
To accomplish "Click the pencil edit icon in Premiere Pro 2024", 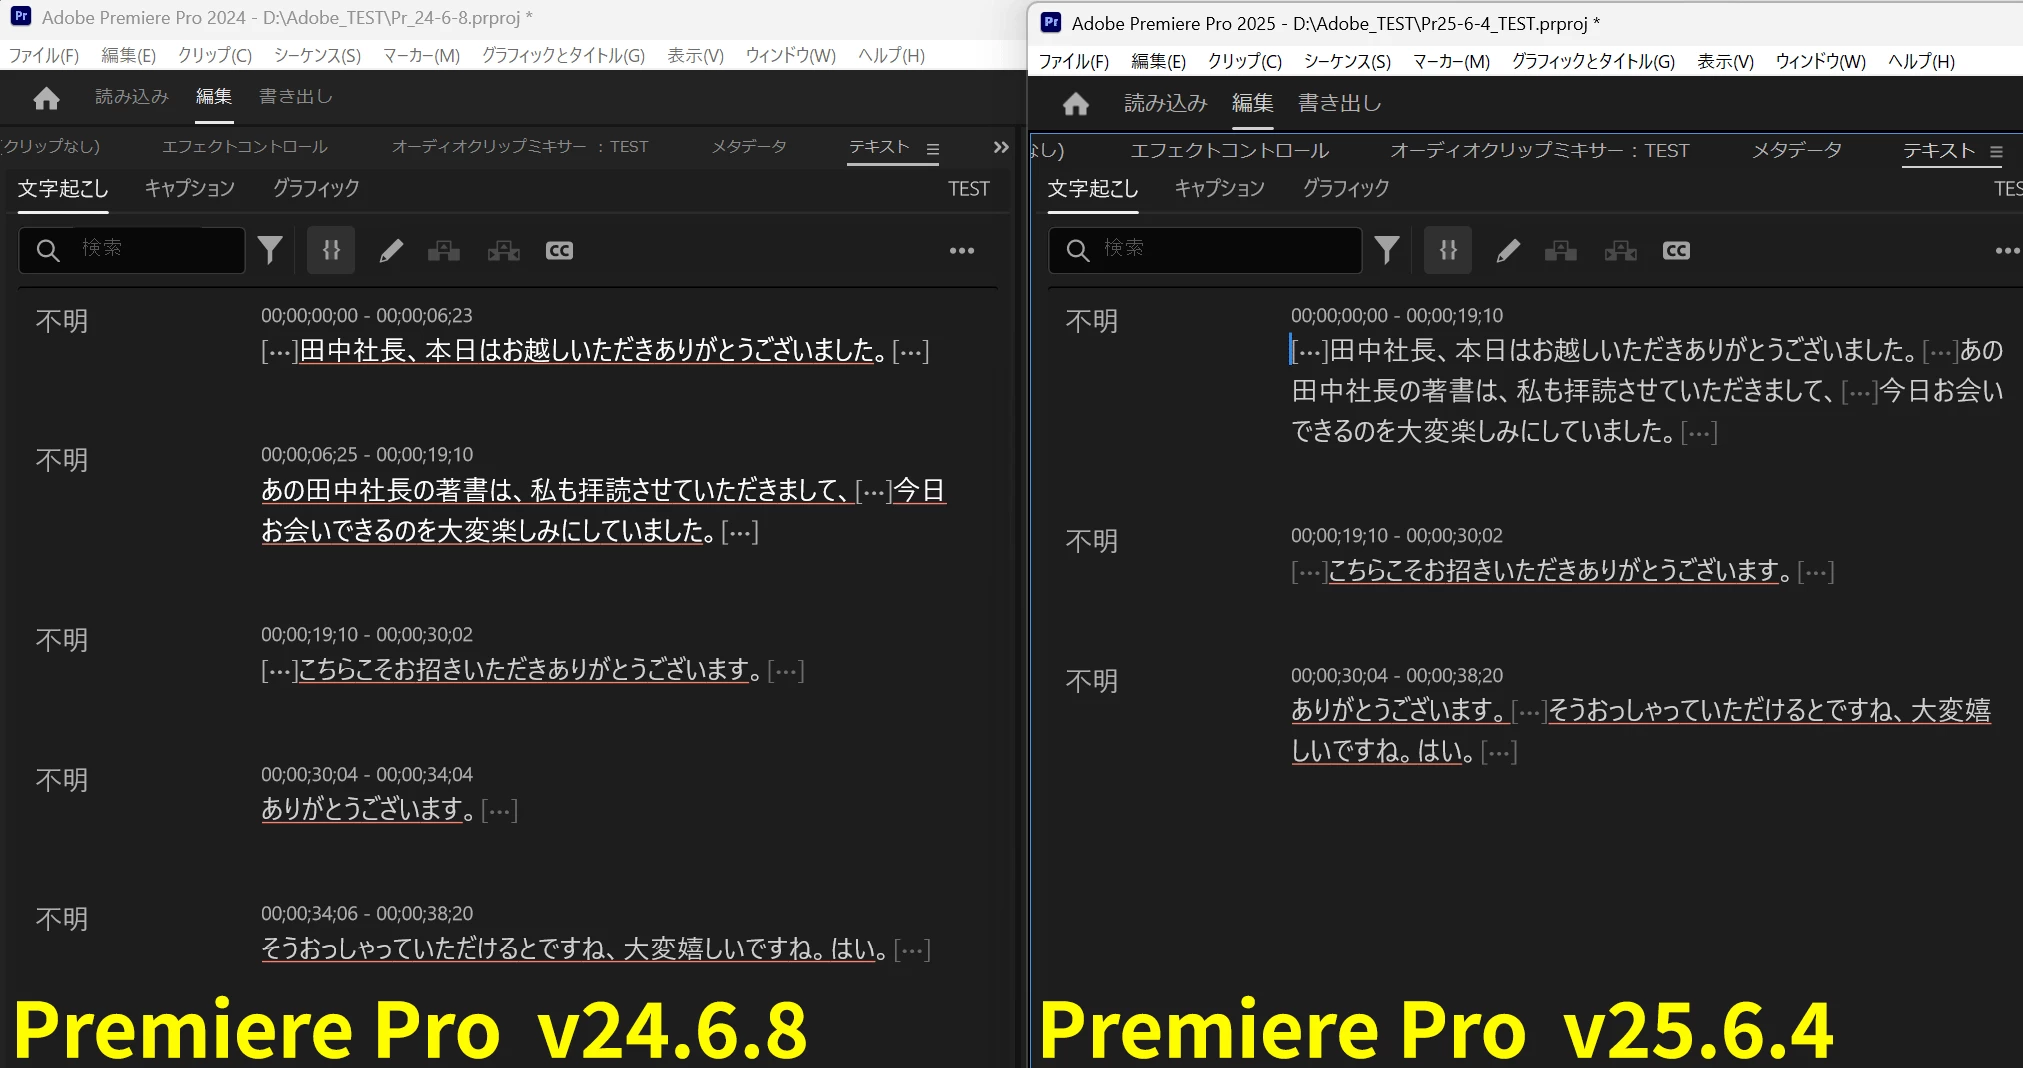I will pos(391,251).
